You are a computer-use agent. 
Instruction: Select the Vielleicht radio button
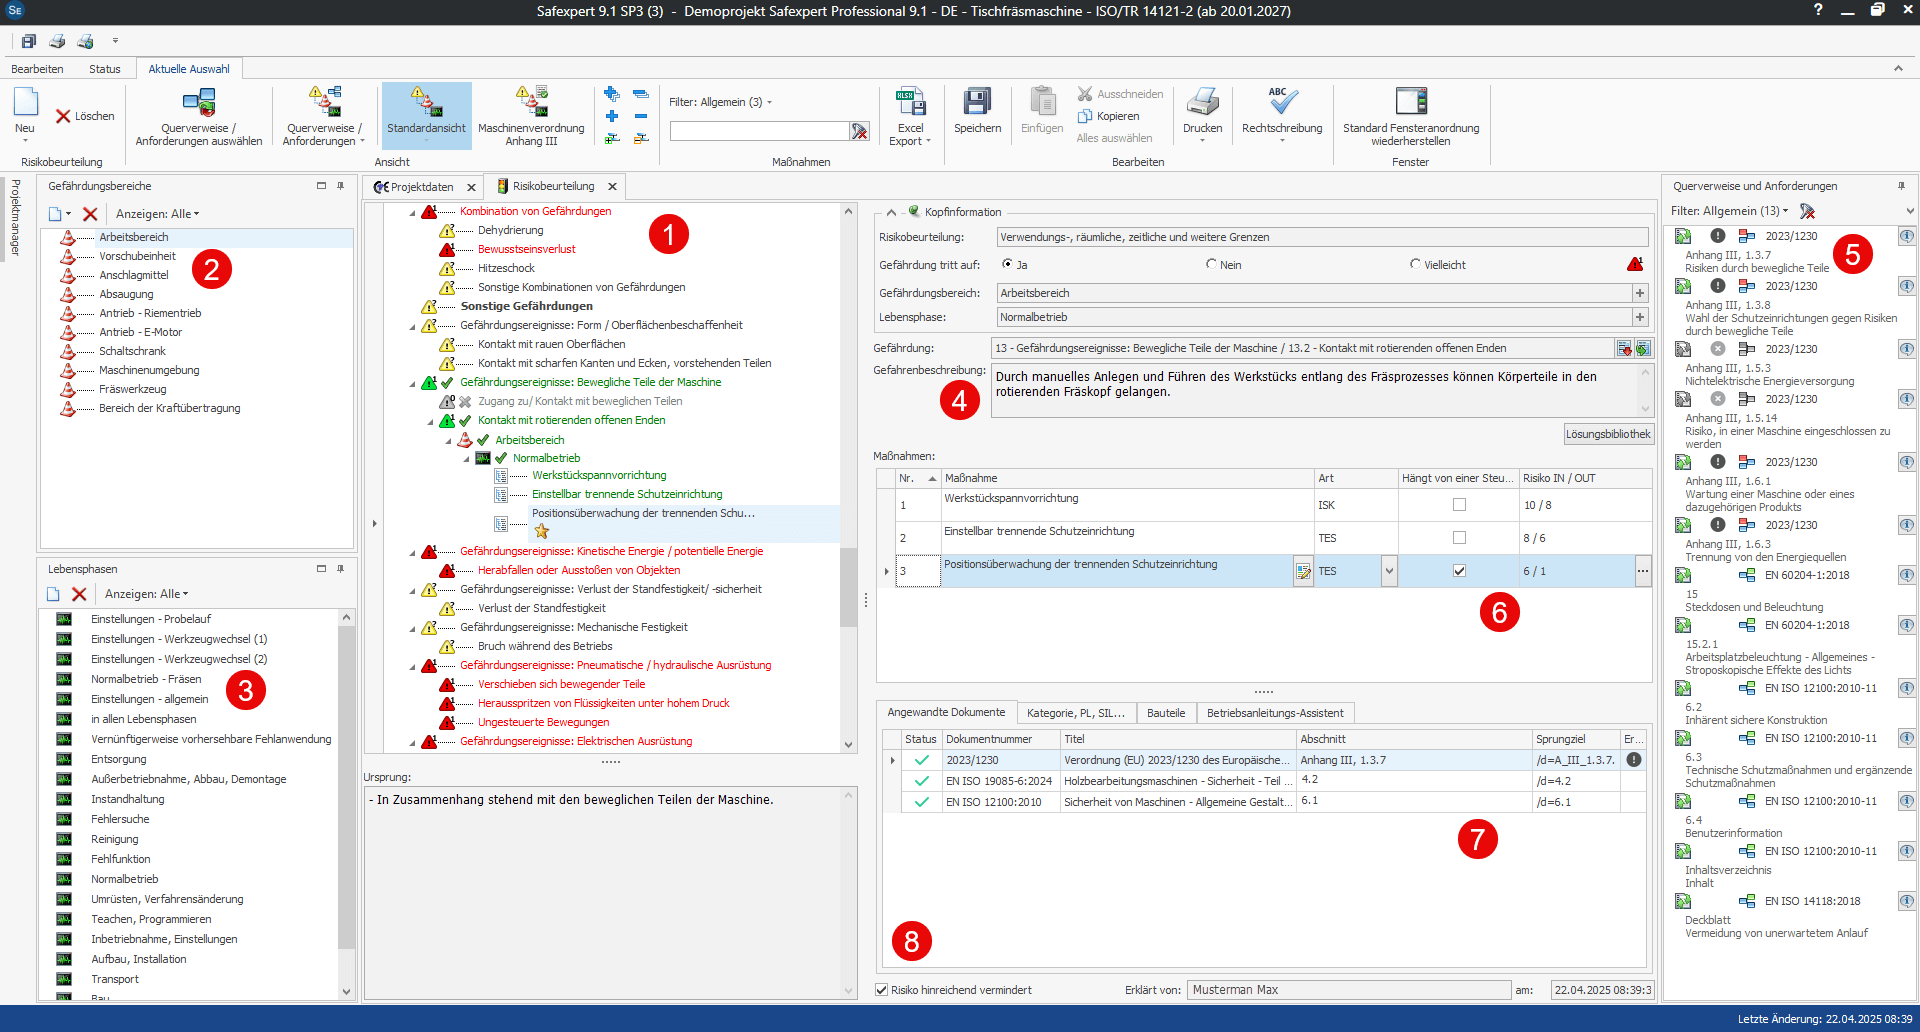click(x=1415, y=264)
